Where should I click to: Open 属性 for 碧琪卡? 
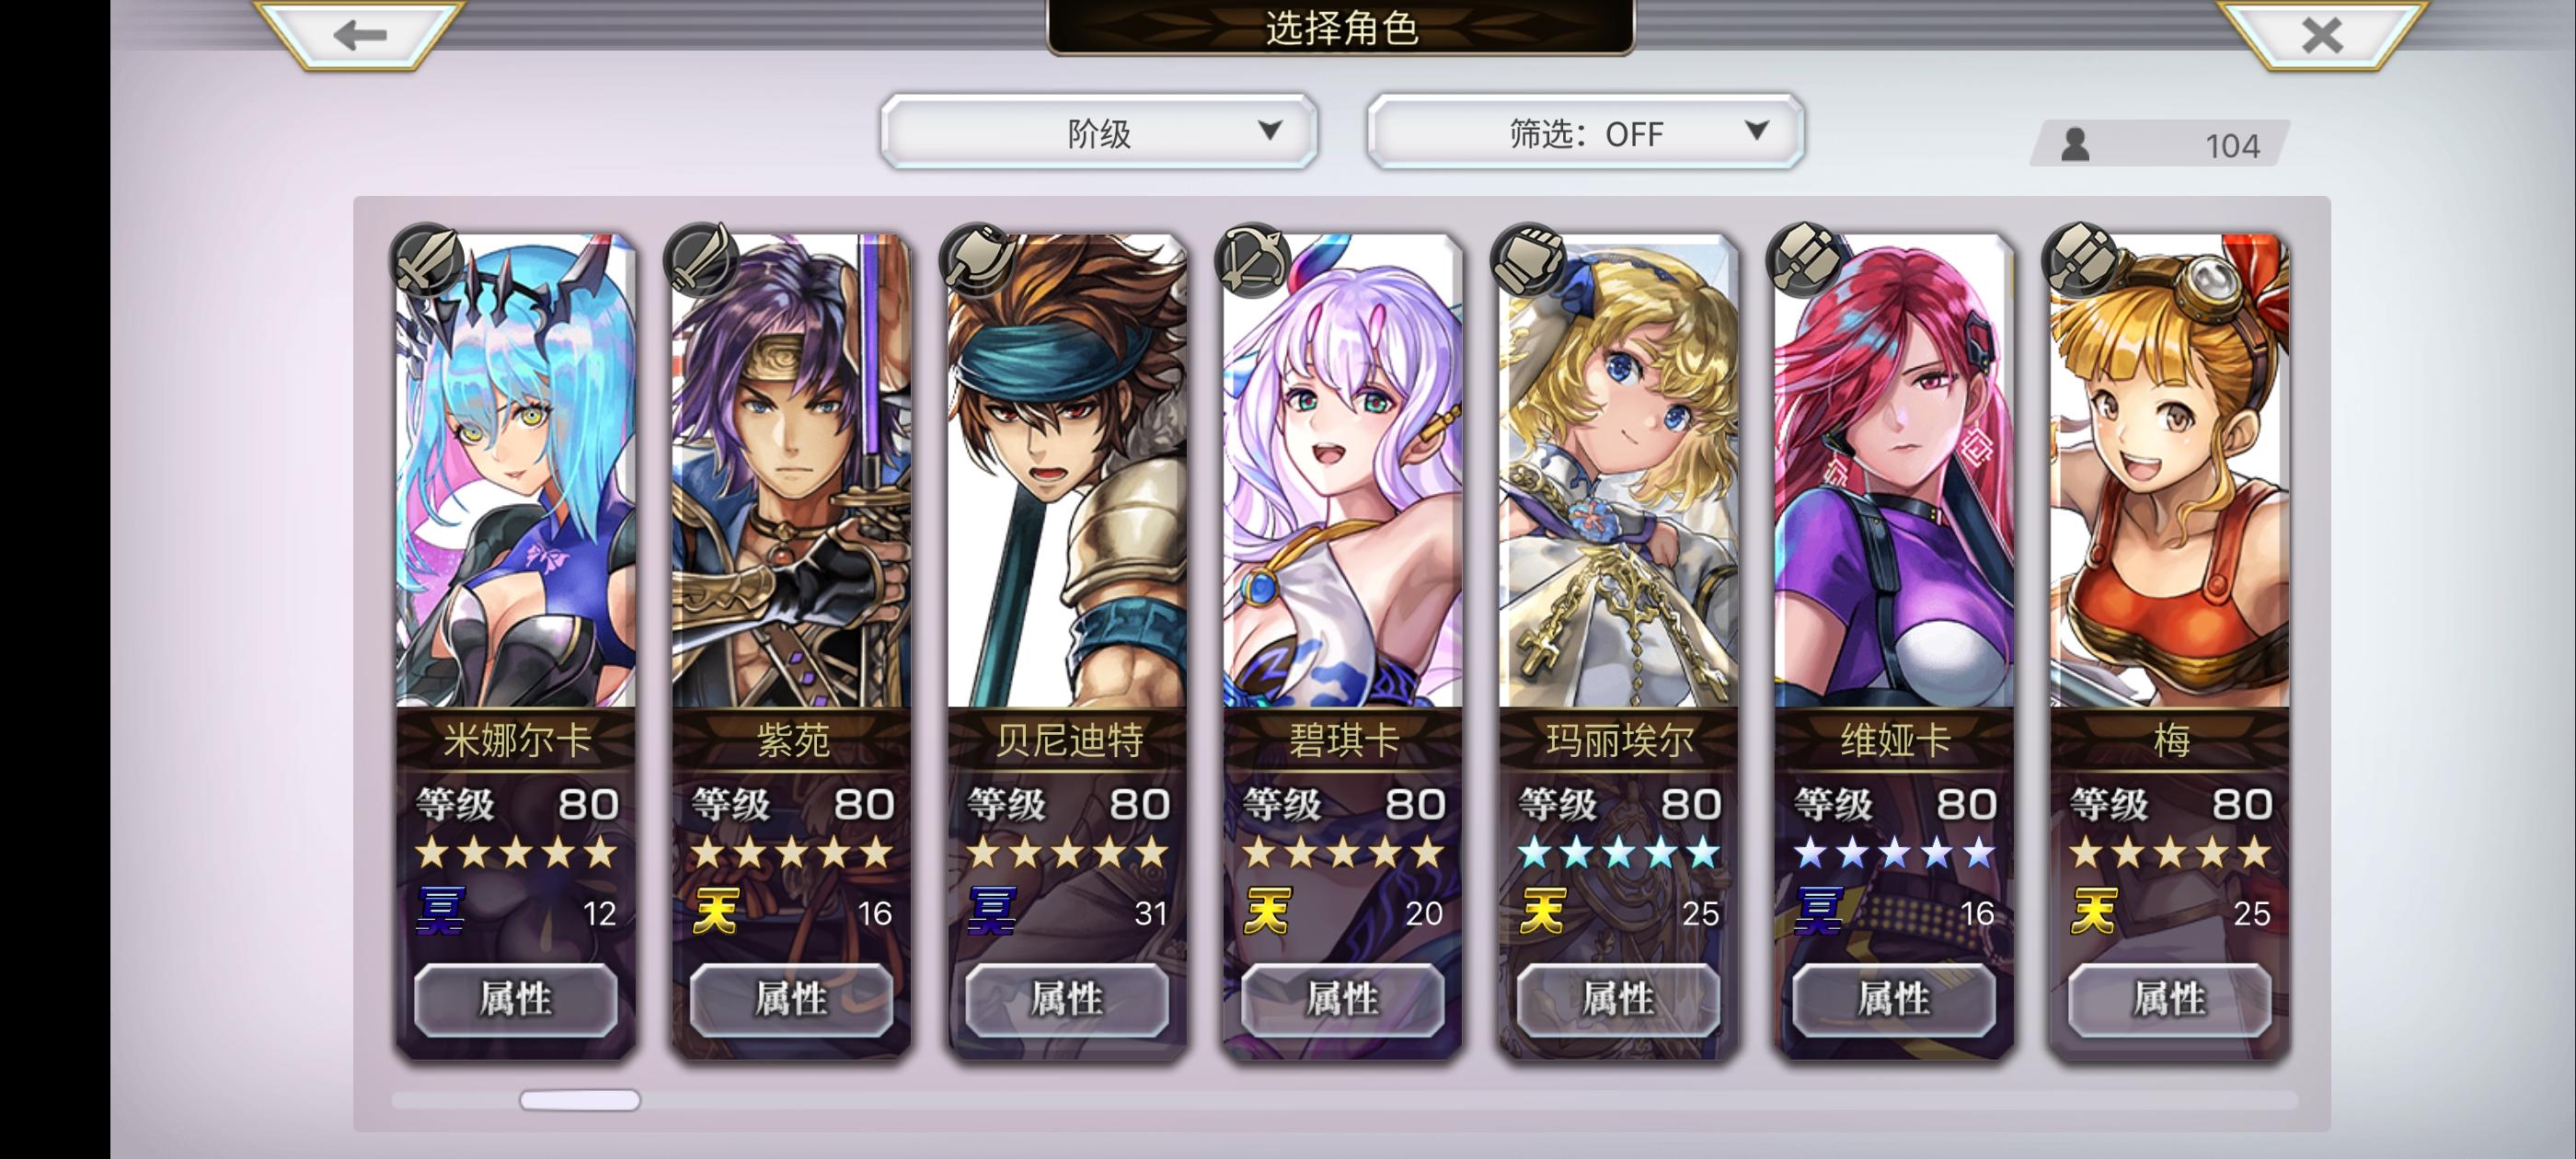tap(1343, 999)
